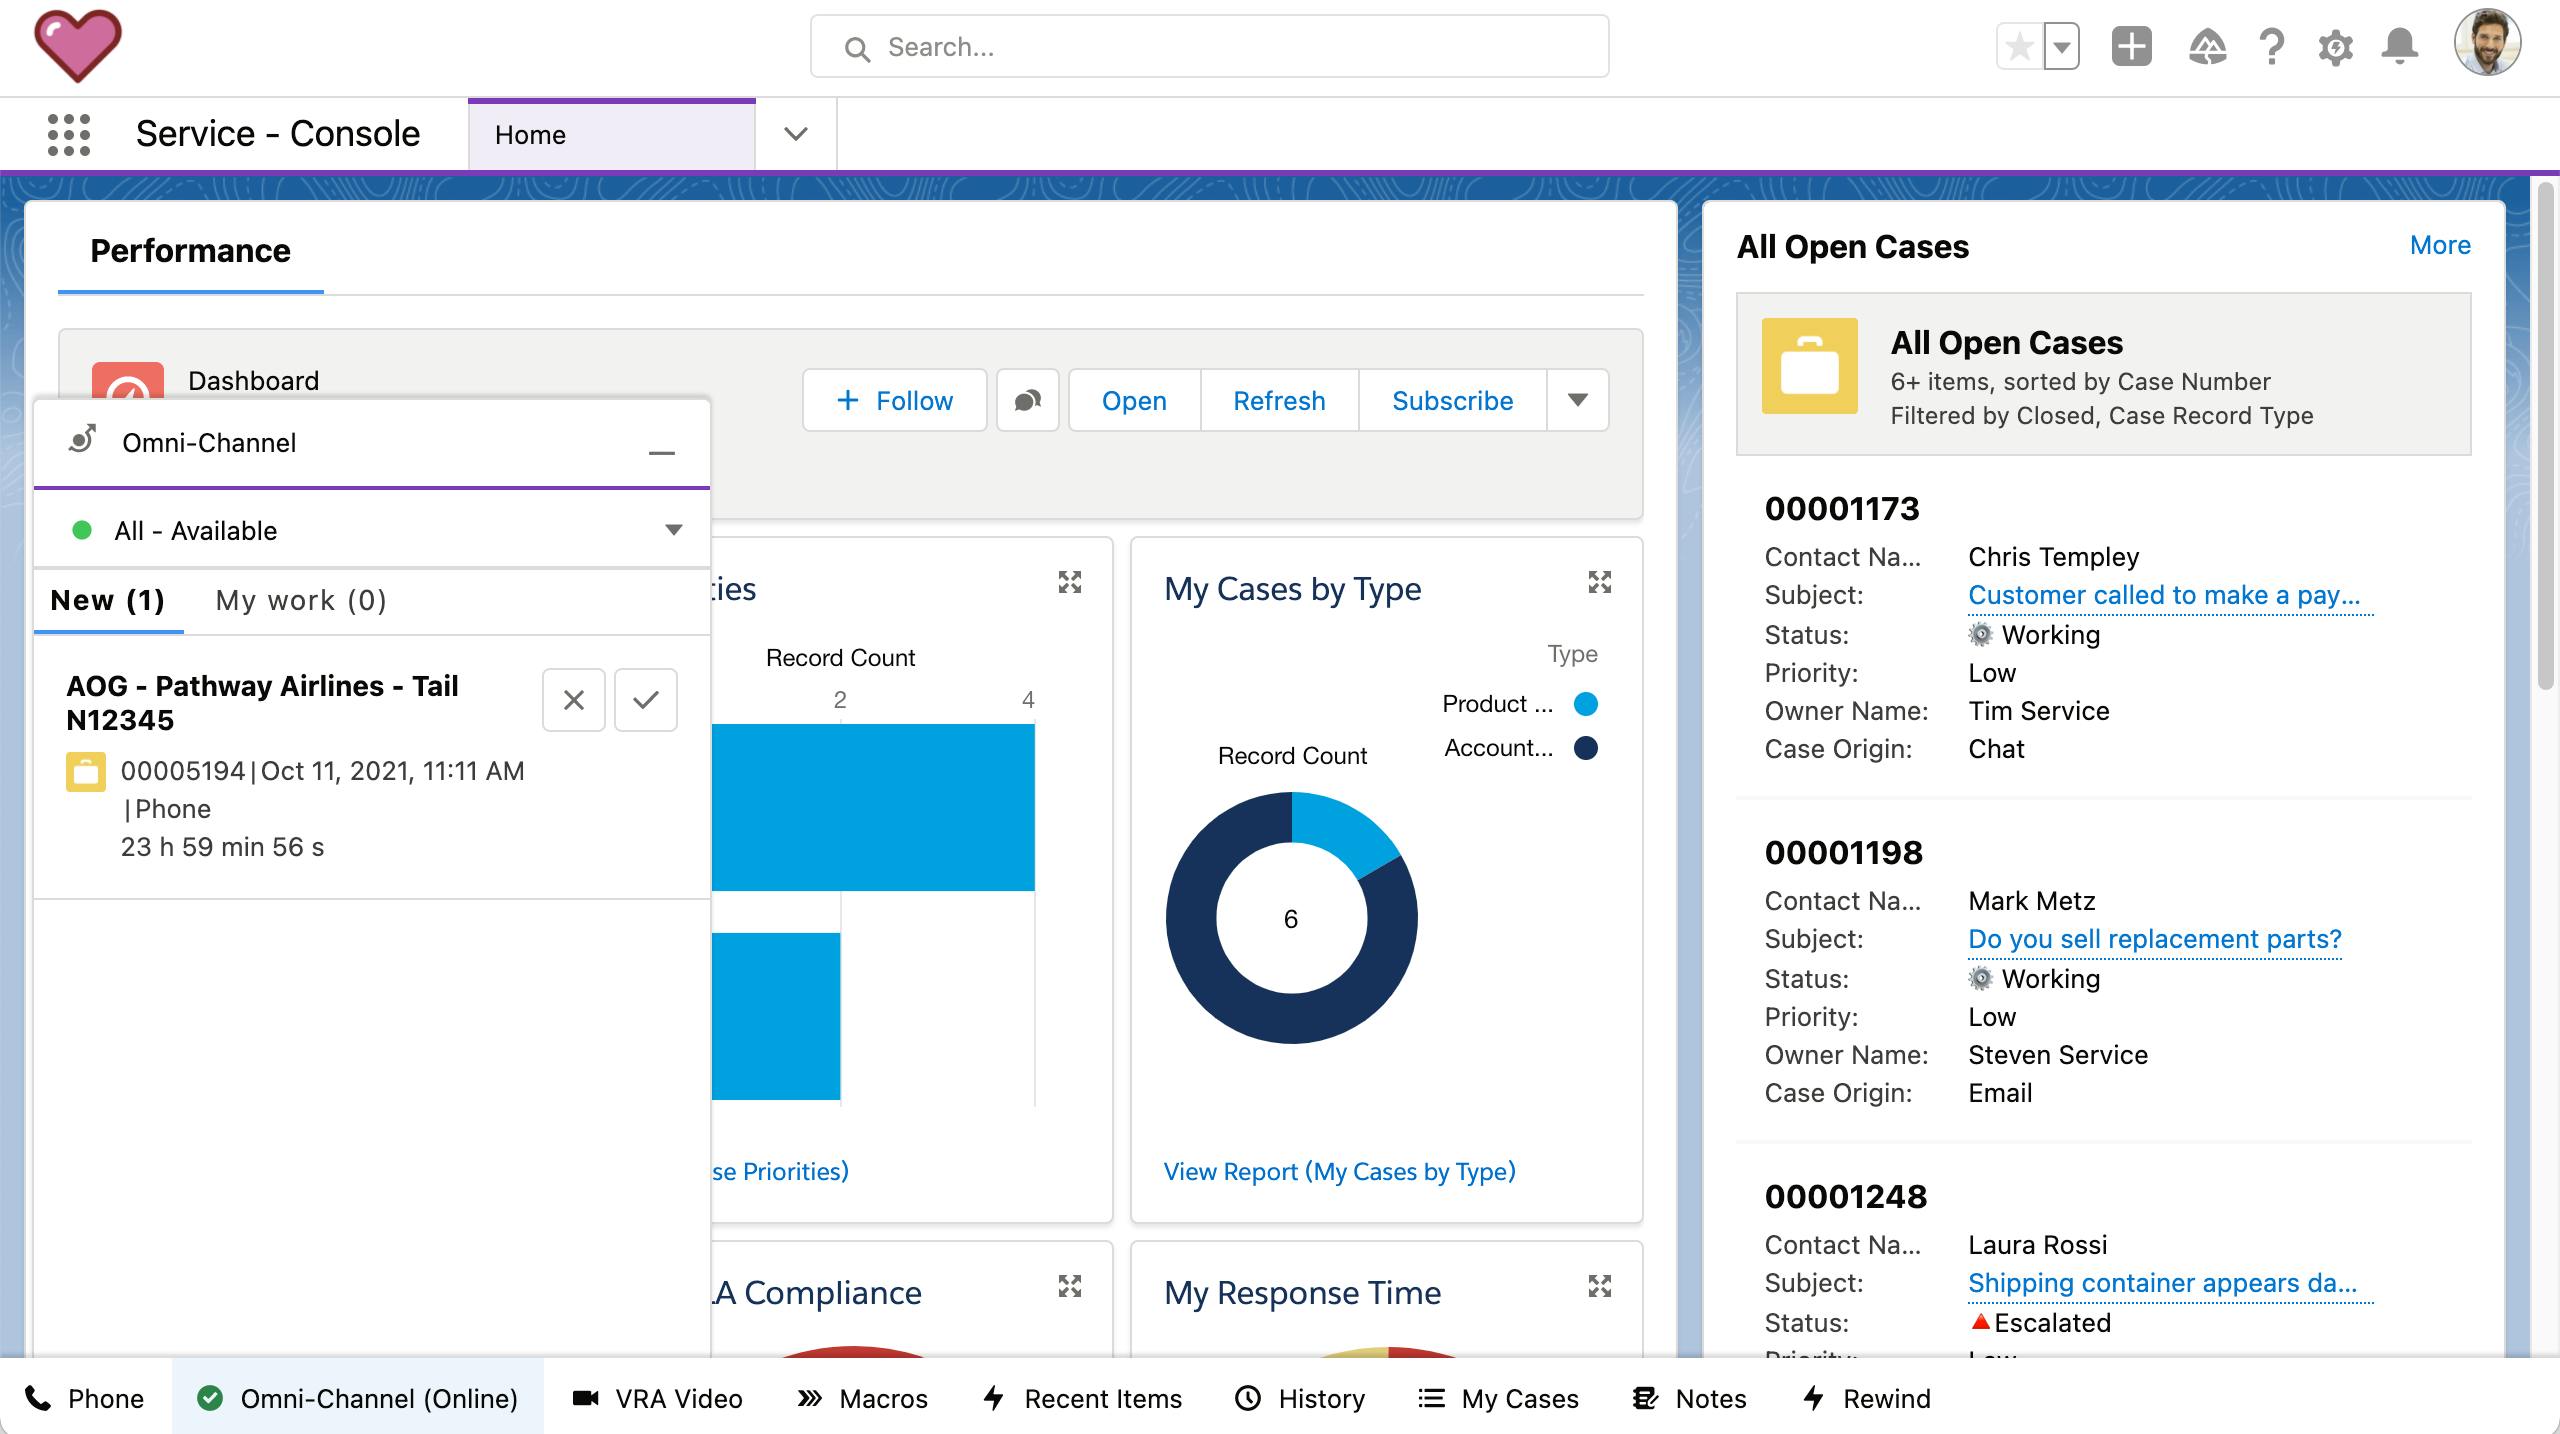2560x1434 pixels.
Task: Open the Home tab navigation chevron
Action: pos(796,134)
